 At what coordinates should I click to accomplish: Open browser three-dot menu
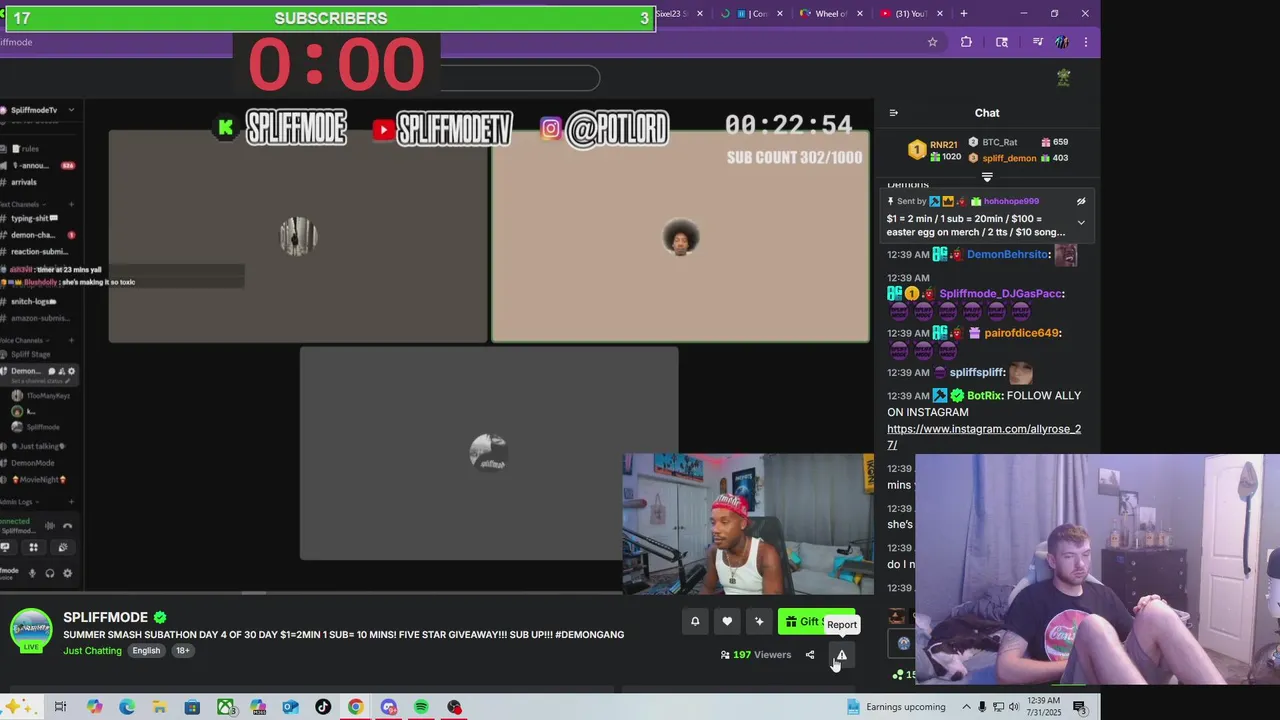click(x=1086, y=42)
